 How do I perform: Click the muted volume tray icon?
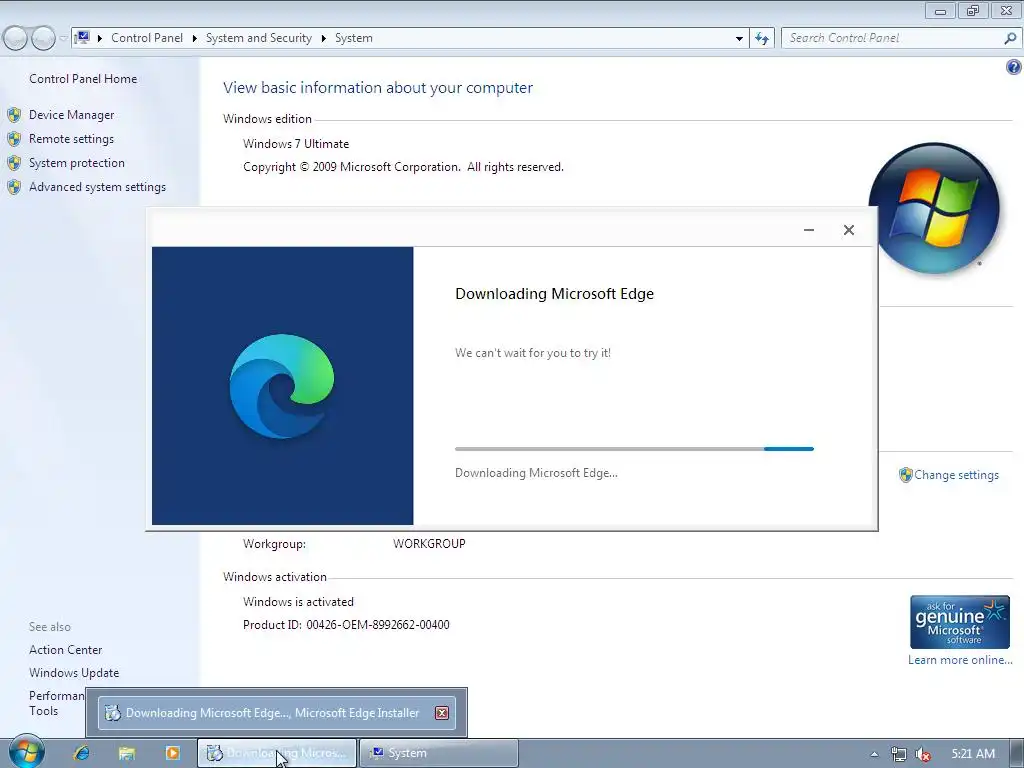click(x=923, y=754)
